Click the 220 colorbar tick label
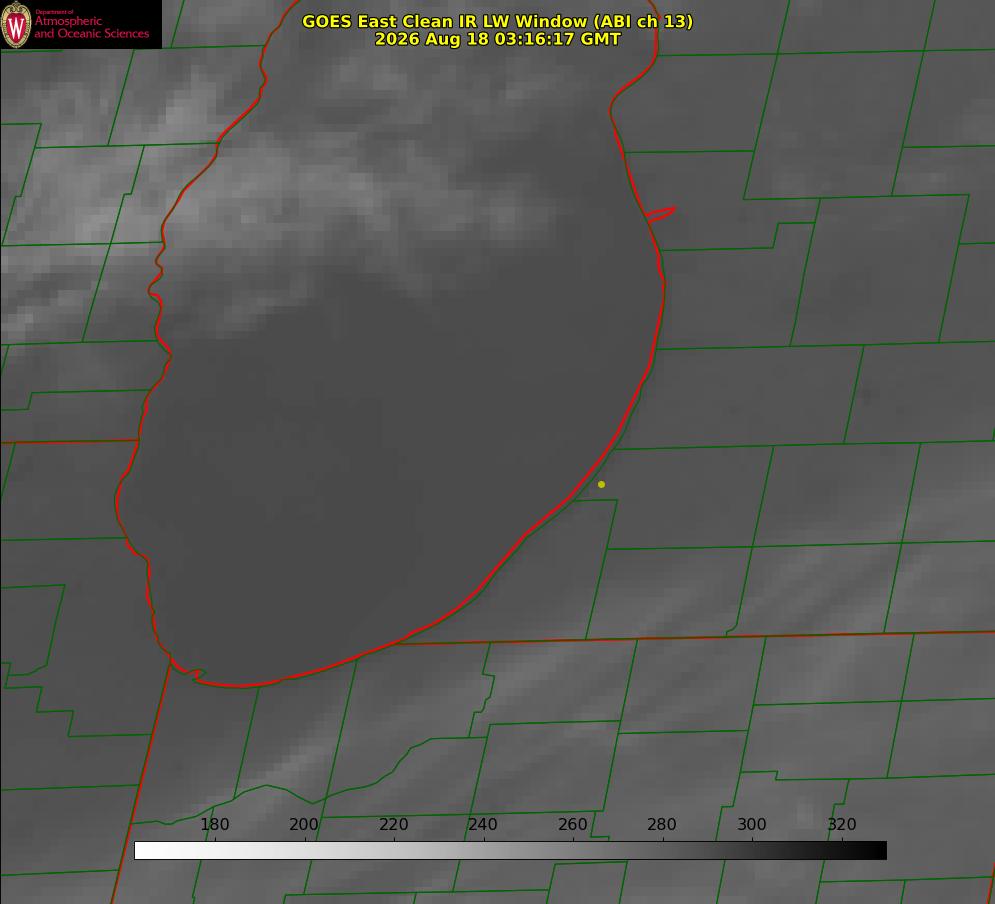Screen dimensions: 995x904 393,824
